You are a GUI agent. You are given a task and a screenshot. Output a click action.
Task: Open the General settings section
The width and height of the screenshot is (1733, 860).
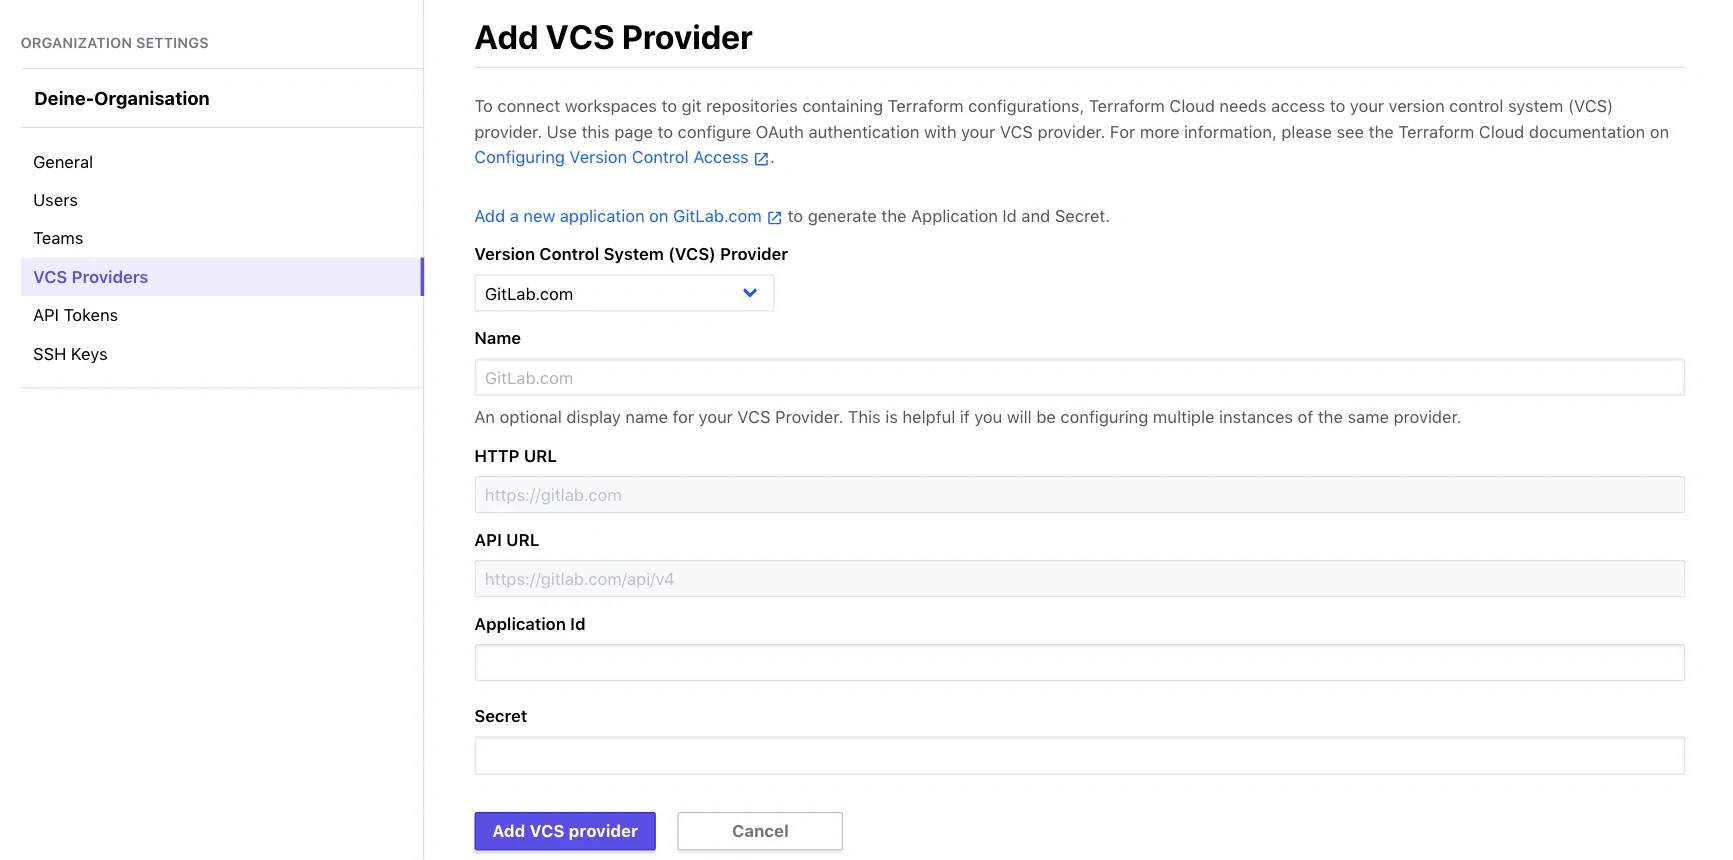(63, 161)
